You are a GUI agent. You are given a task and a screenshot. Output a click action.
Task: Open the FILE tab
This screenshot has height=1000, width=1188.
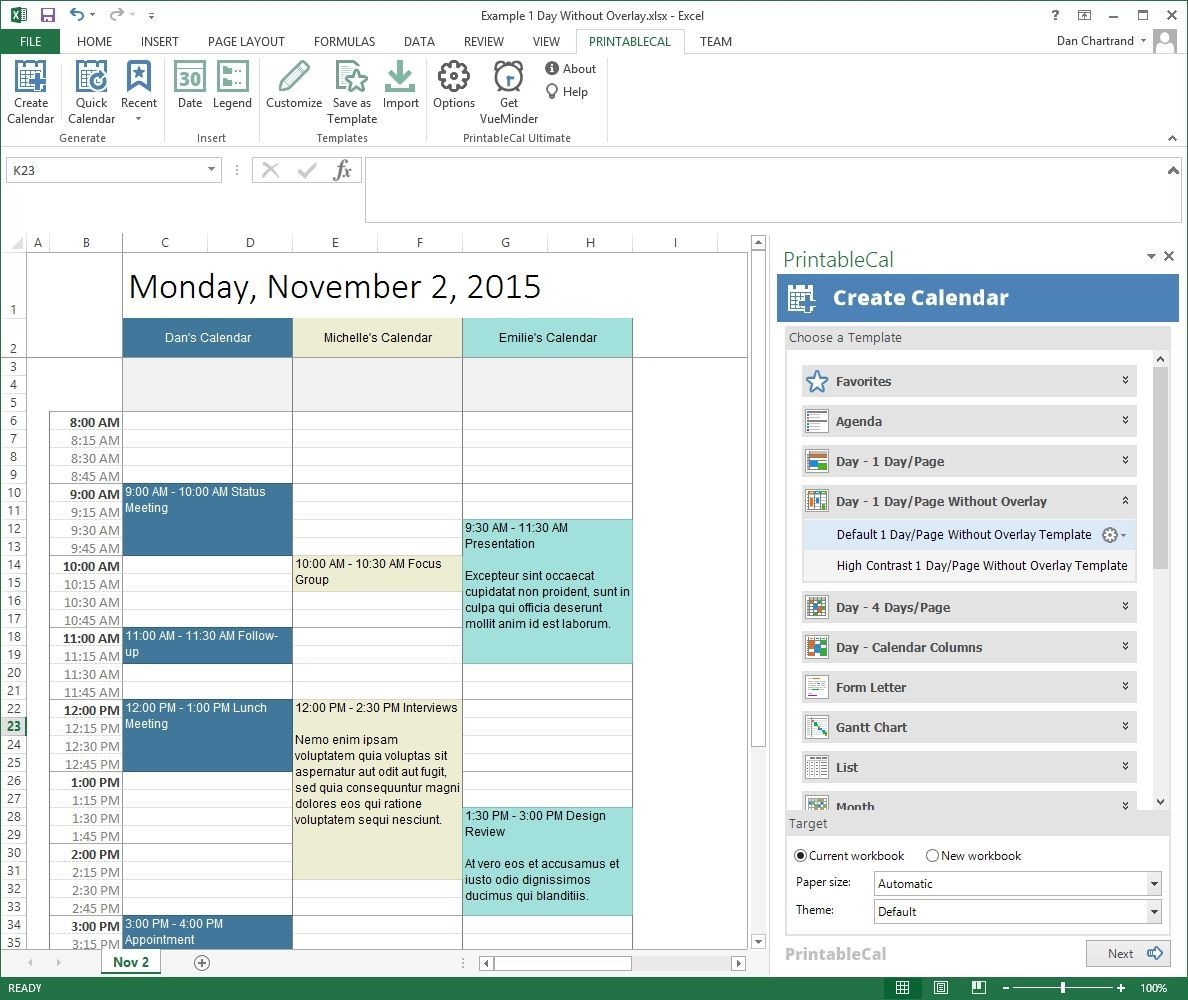[x=30, y=41]
